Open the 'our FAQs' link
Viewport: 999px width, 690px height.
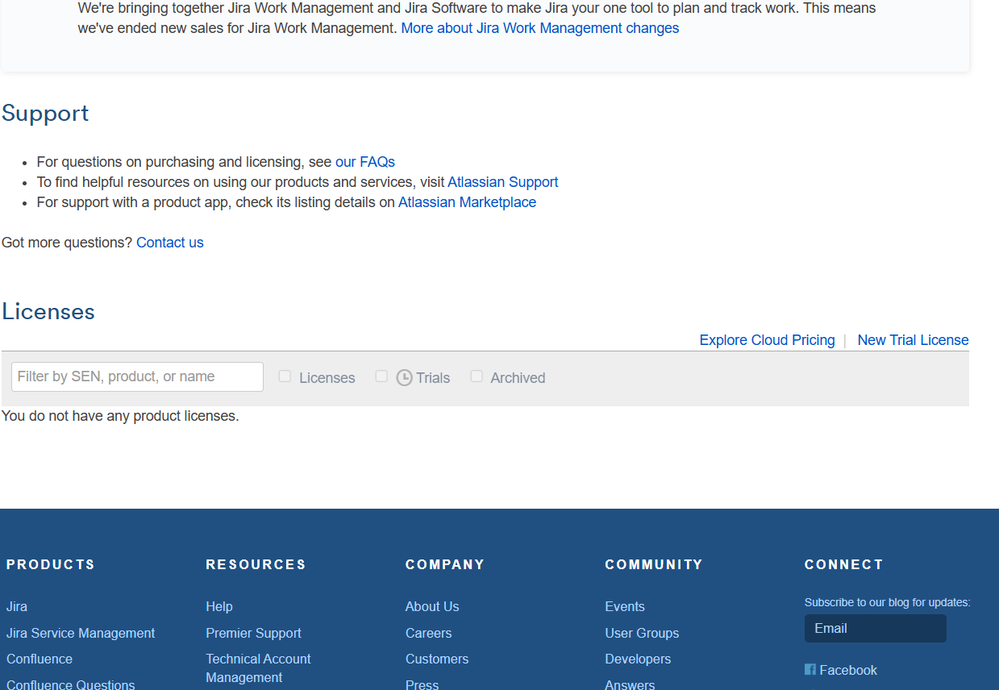[x=365, y=162]
